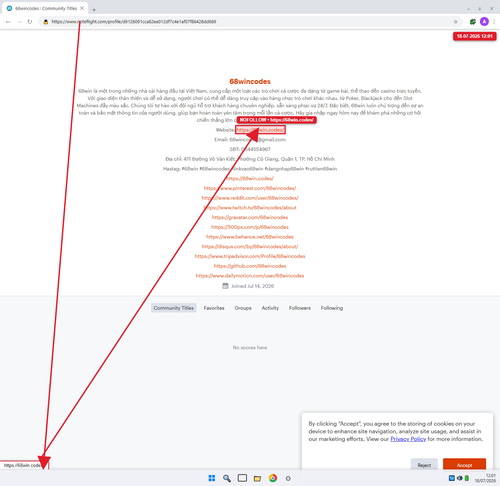This screenshot has width=500, height=486.
Task: Open the disqus.com link
Action: [250, 246]
